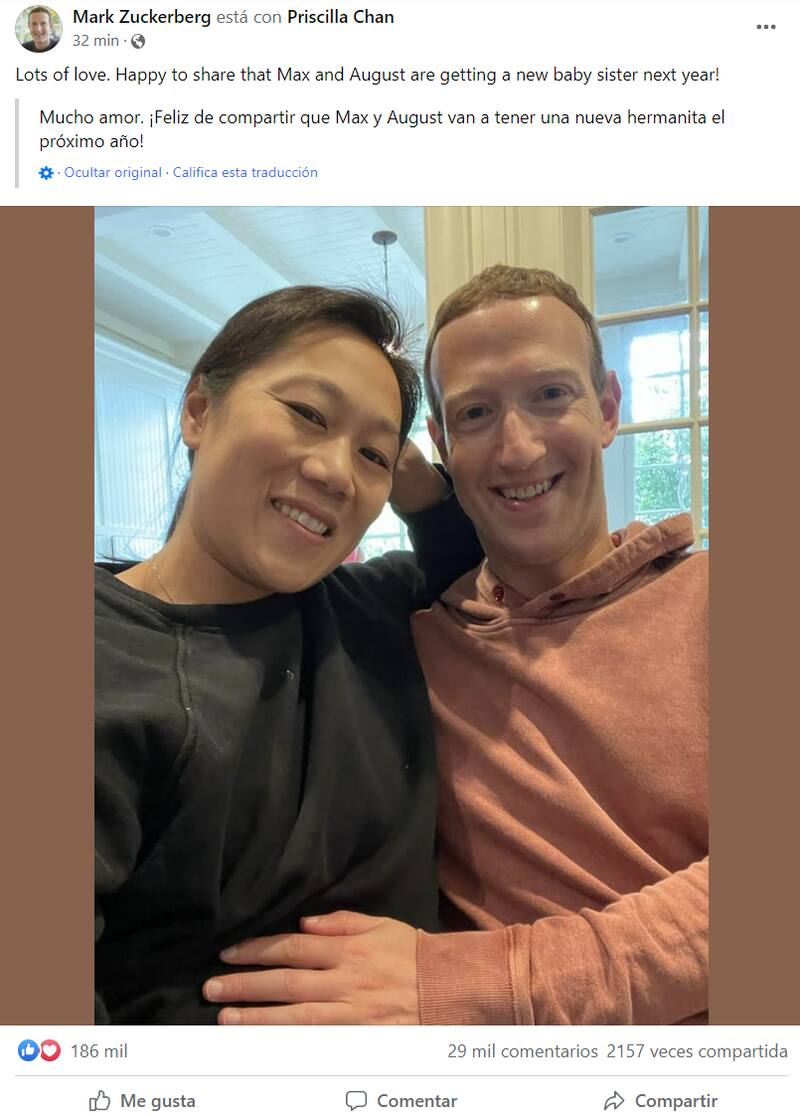Show the 29 mil comentarios list
The image size is (800, 1116).
(x=522, y=1051)
